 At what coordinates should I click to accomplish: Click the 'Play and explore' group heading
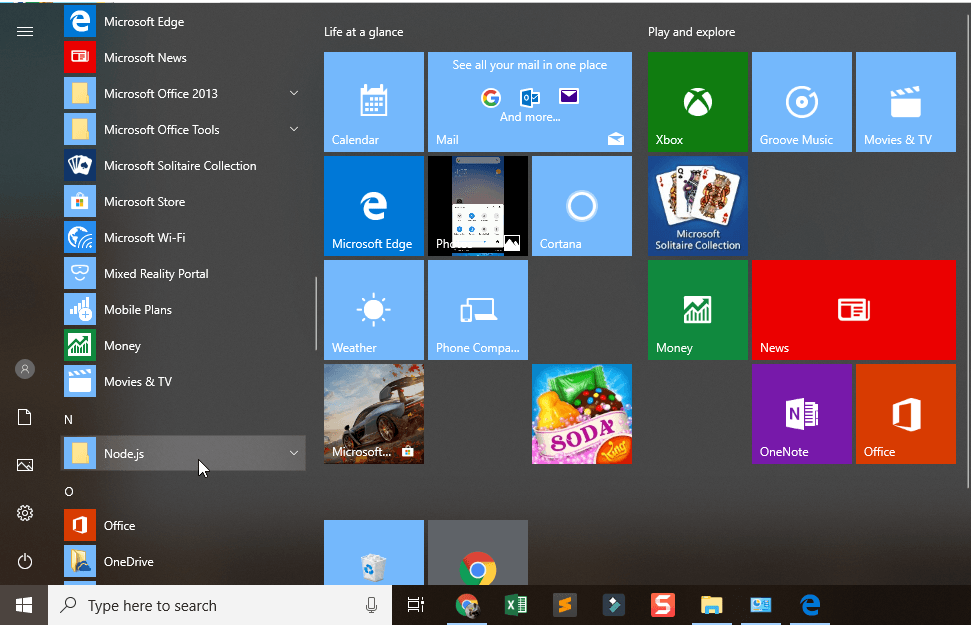(x=692, y=32)
